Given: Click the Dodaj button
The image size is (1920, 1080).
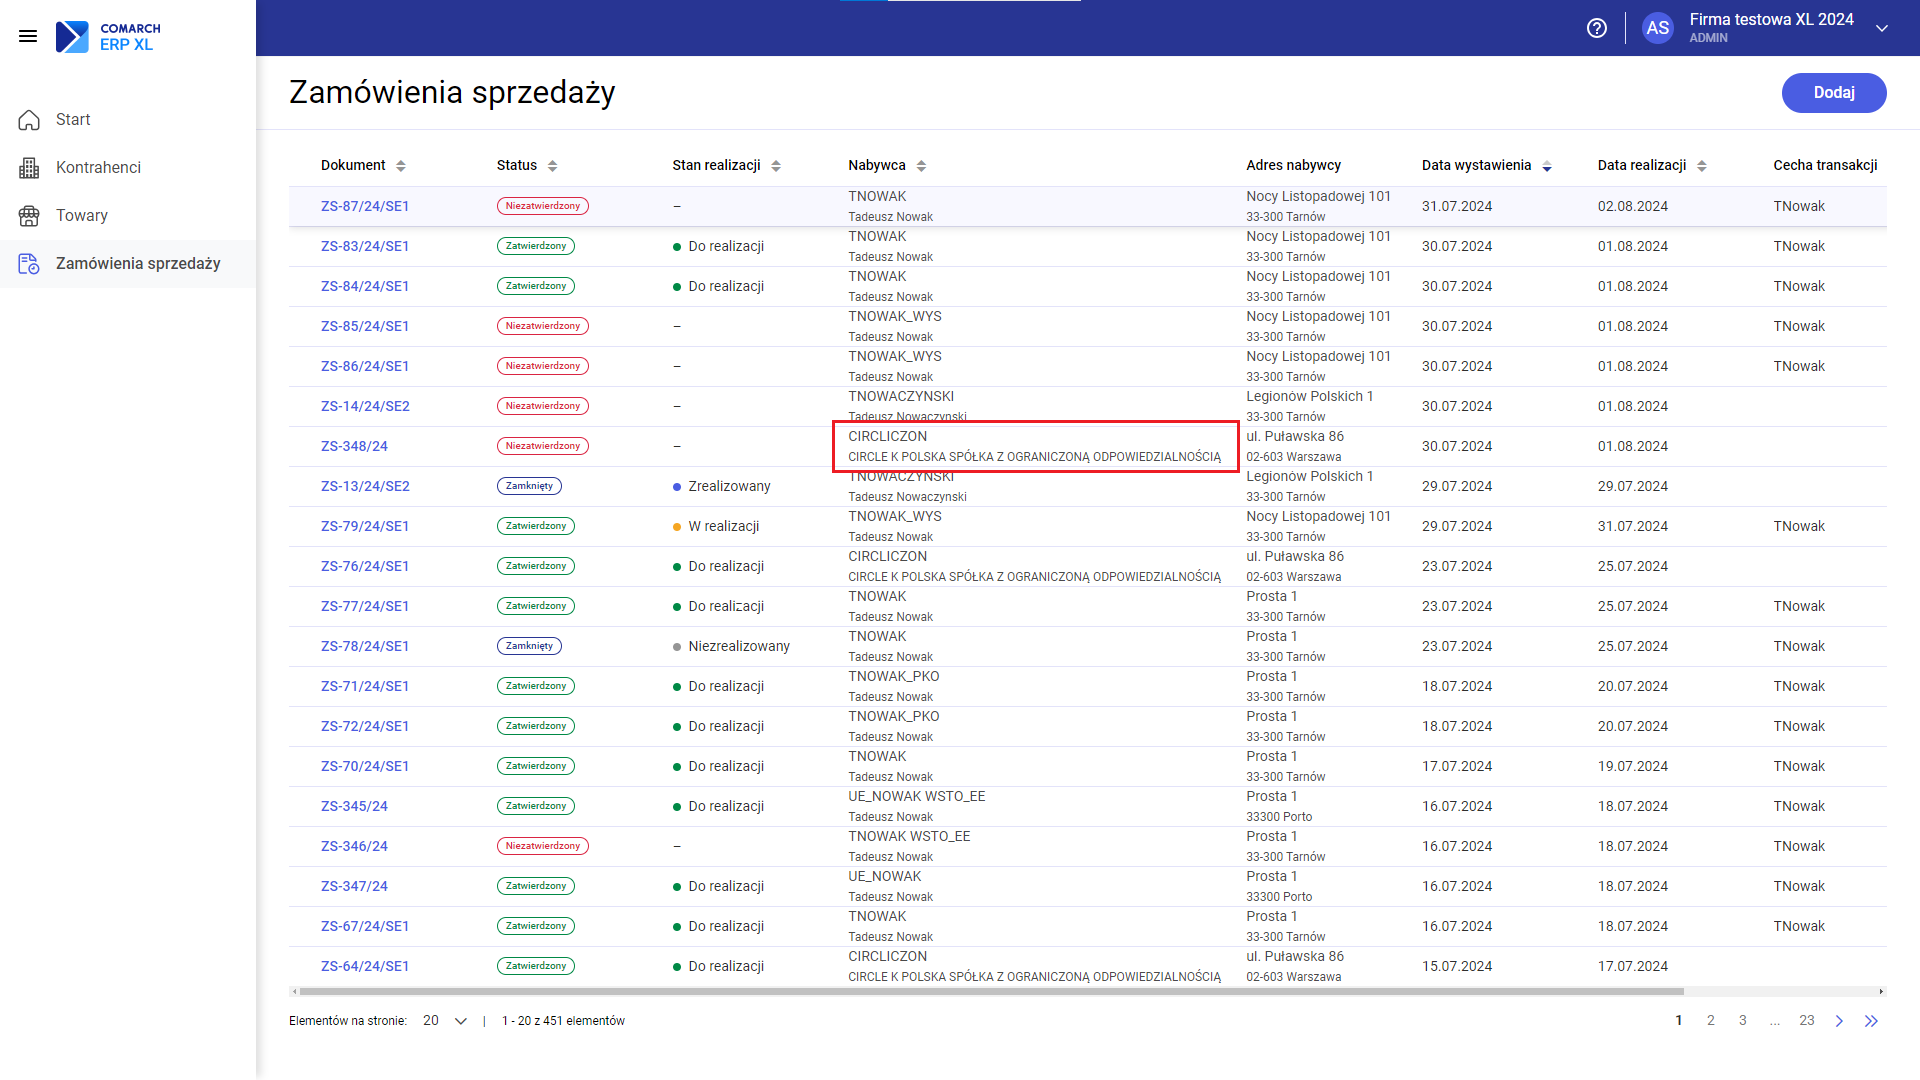Looking at the screenshot, I should (1834, 93).
